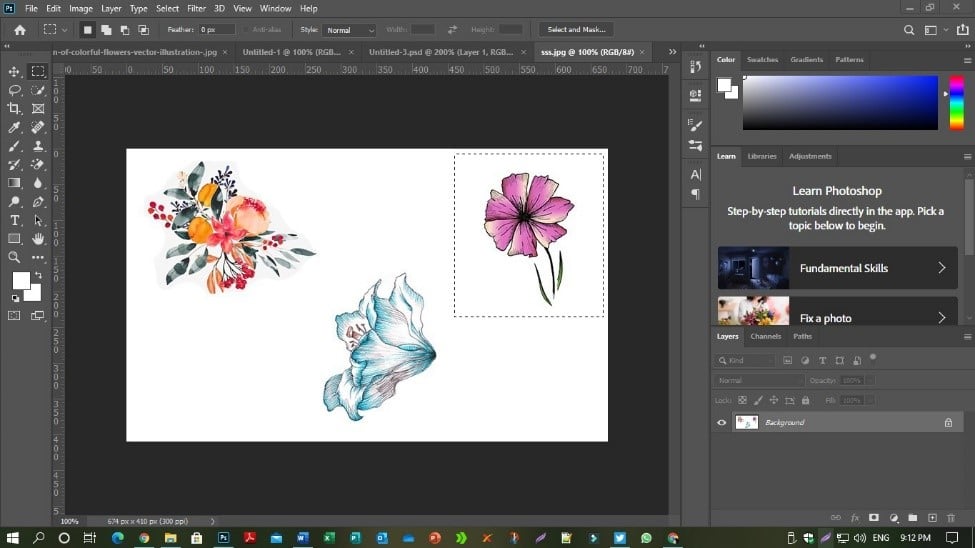Click the Feather input field
975x548 pixels.
pos(216,30)
